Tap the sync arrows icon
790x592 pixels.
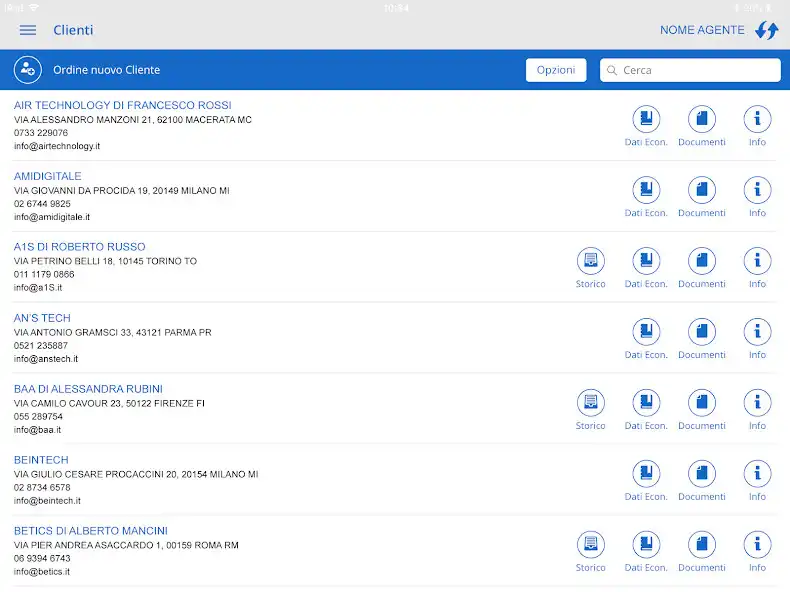point(767,30)
